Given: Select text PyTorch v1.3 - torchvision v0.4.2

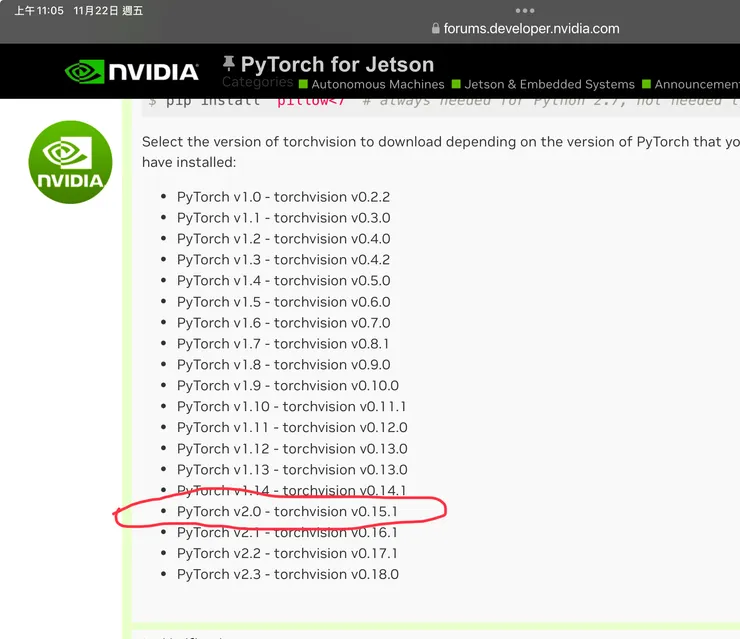Looking at the screenshot, I should (283, 260).
